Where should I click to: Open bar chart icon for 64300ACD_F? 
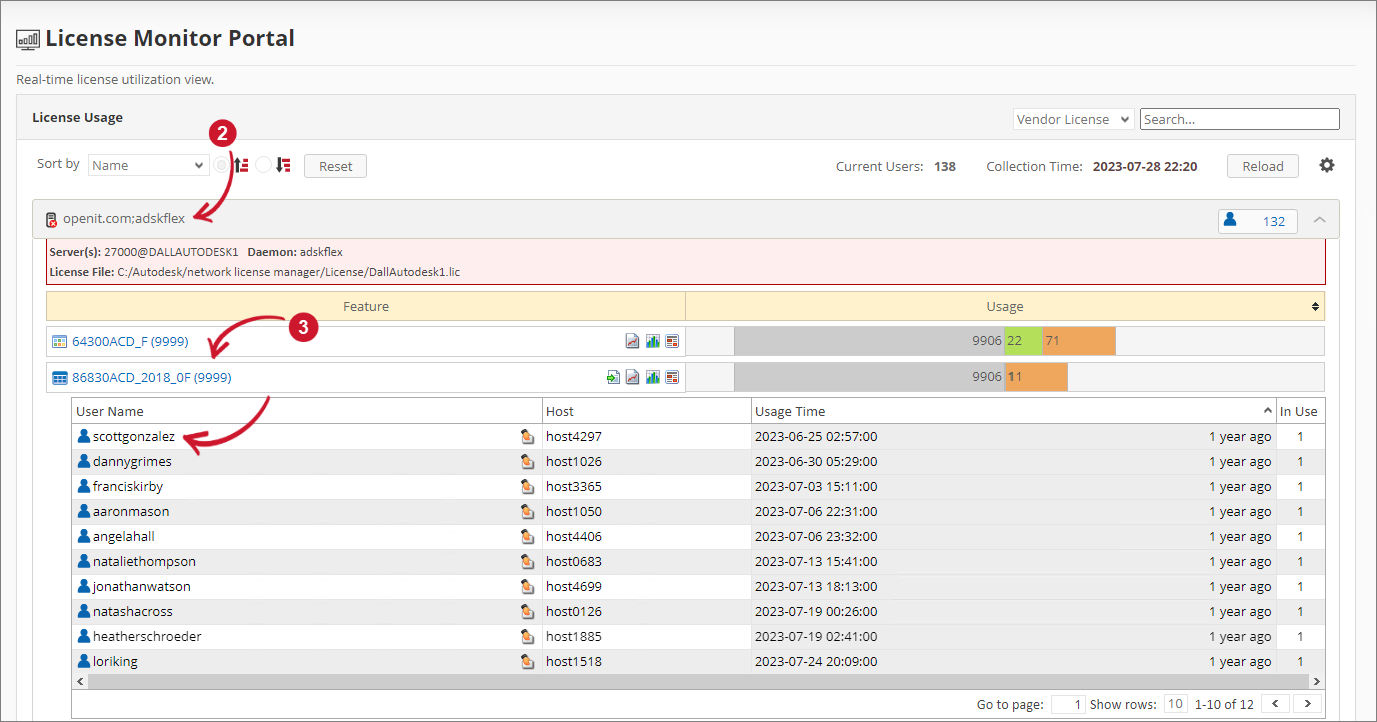(x=652, y=341)
